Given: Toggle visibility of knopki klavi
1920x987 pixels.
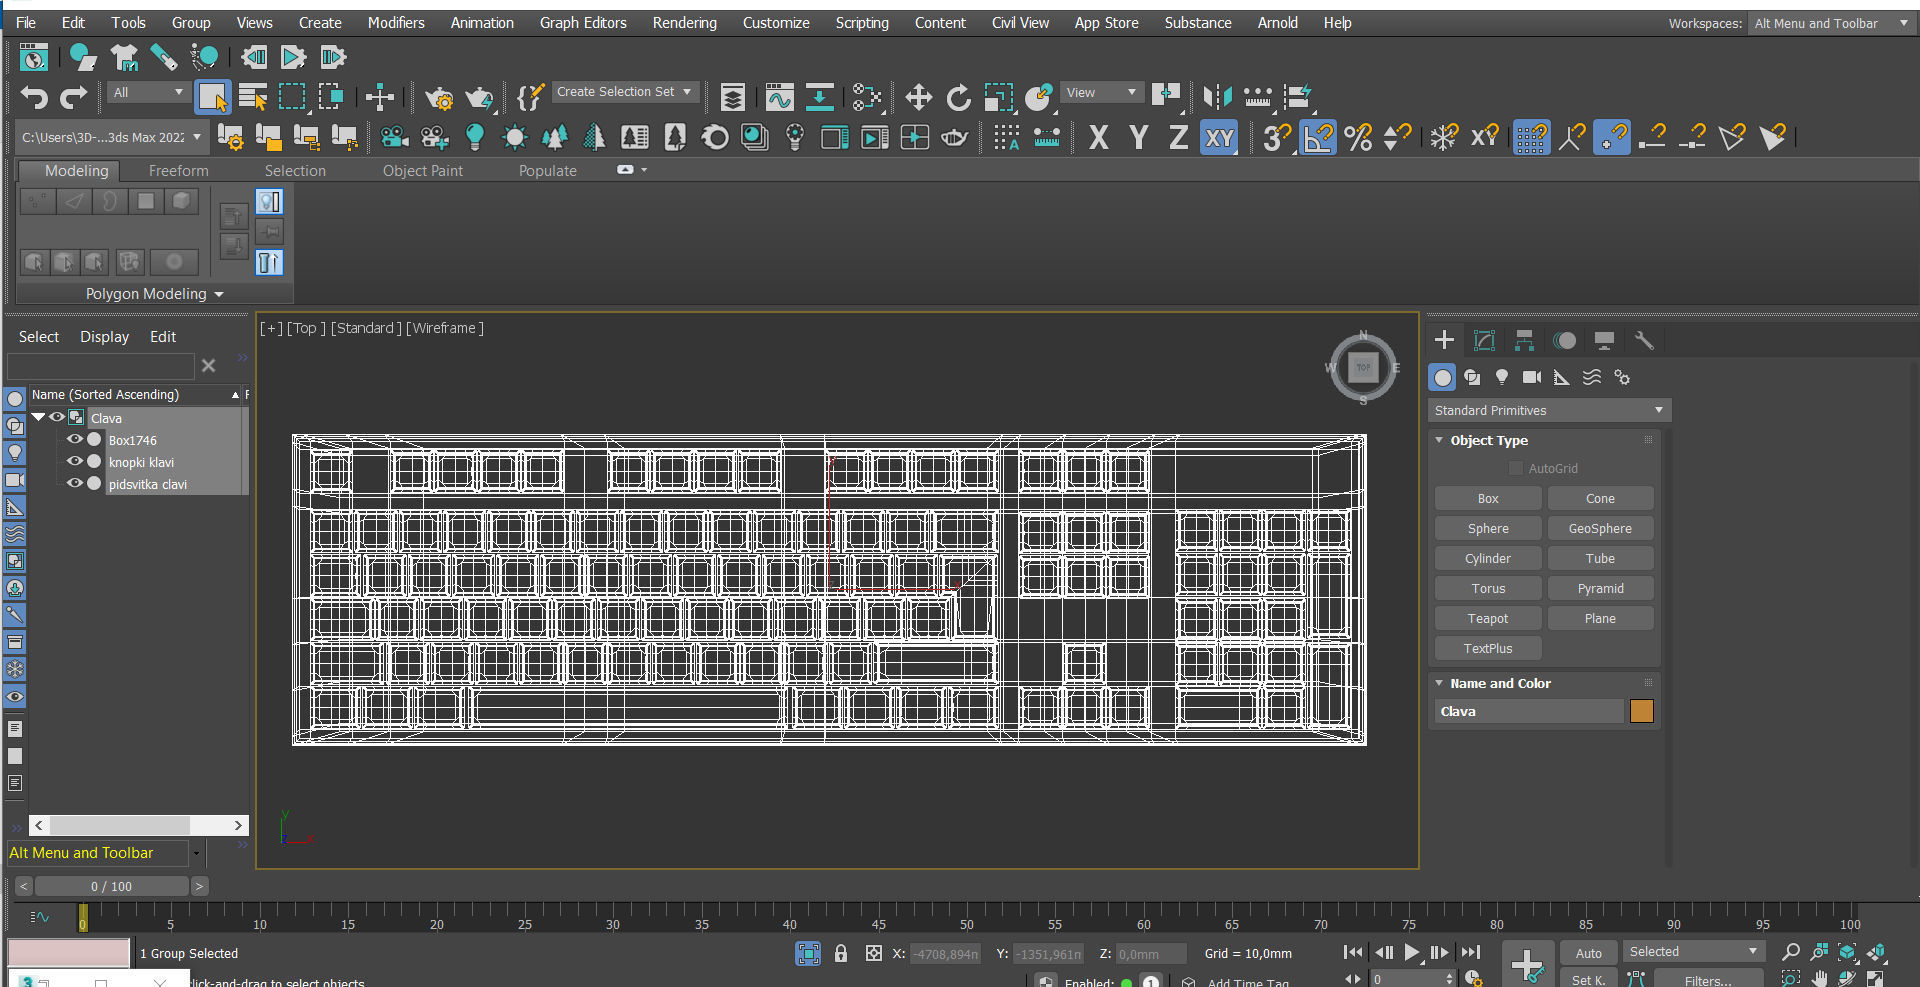Looking at the screenshot, I should (x=75, y=462).
